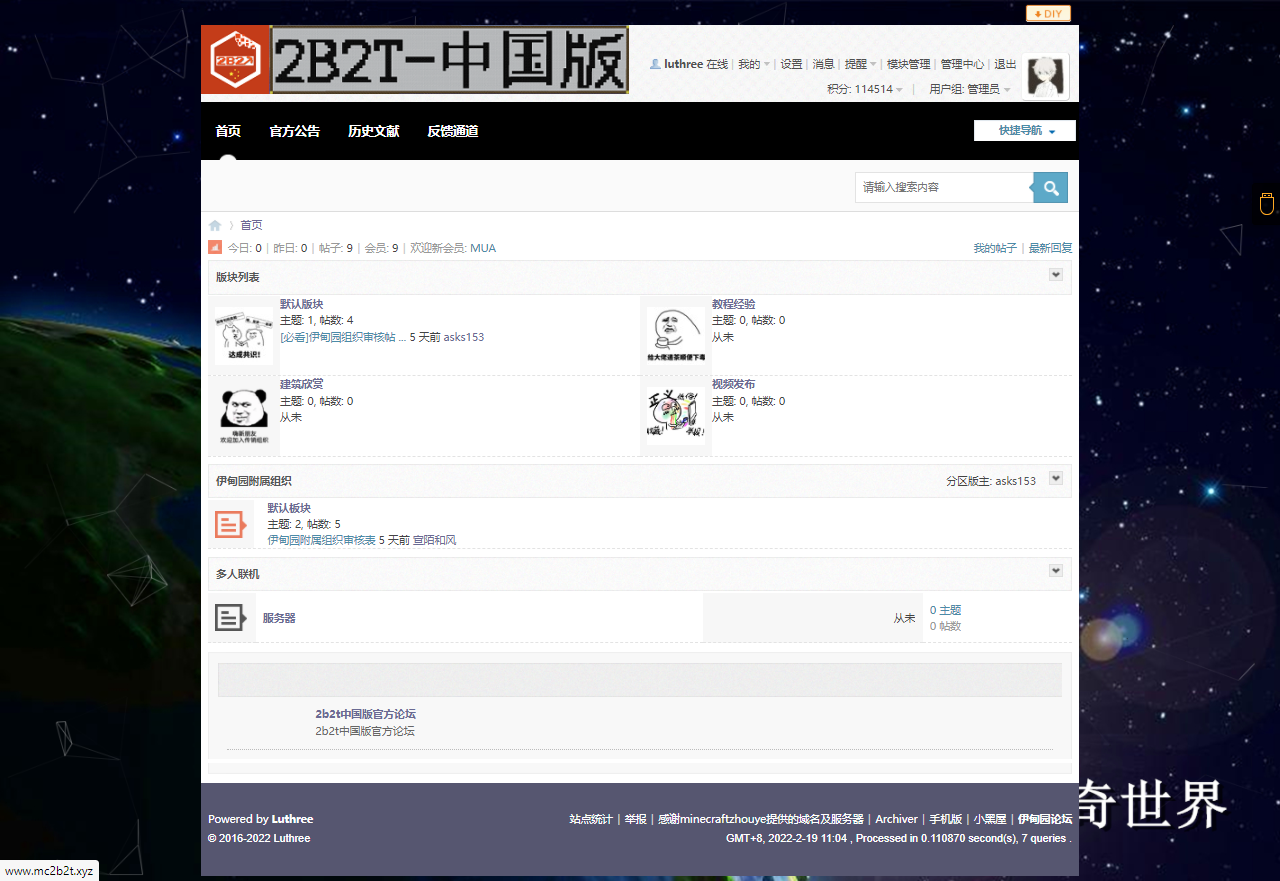1280x881 pixels.
Task: Open the [必看]伊甸园组织审核帖 post link
Action: tap(343, 337)
